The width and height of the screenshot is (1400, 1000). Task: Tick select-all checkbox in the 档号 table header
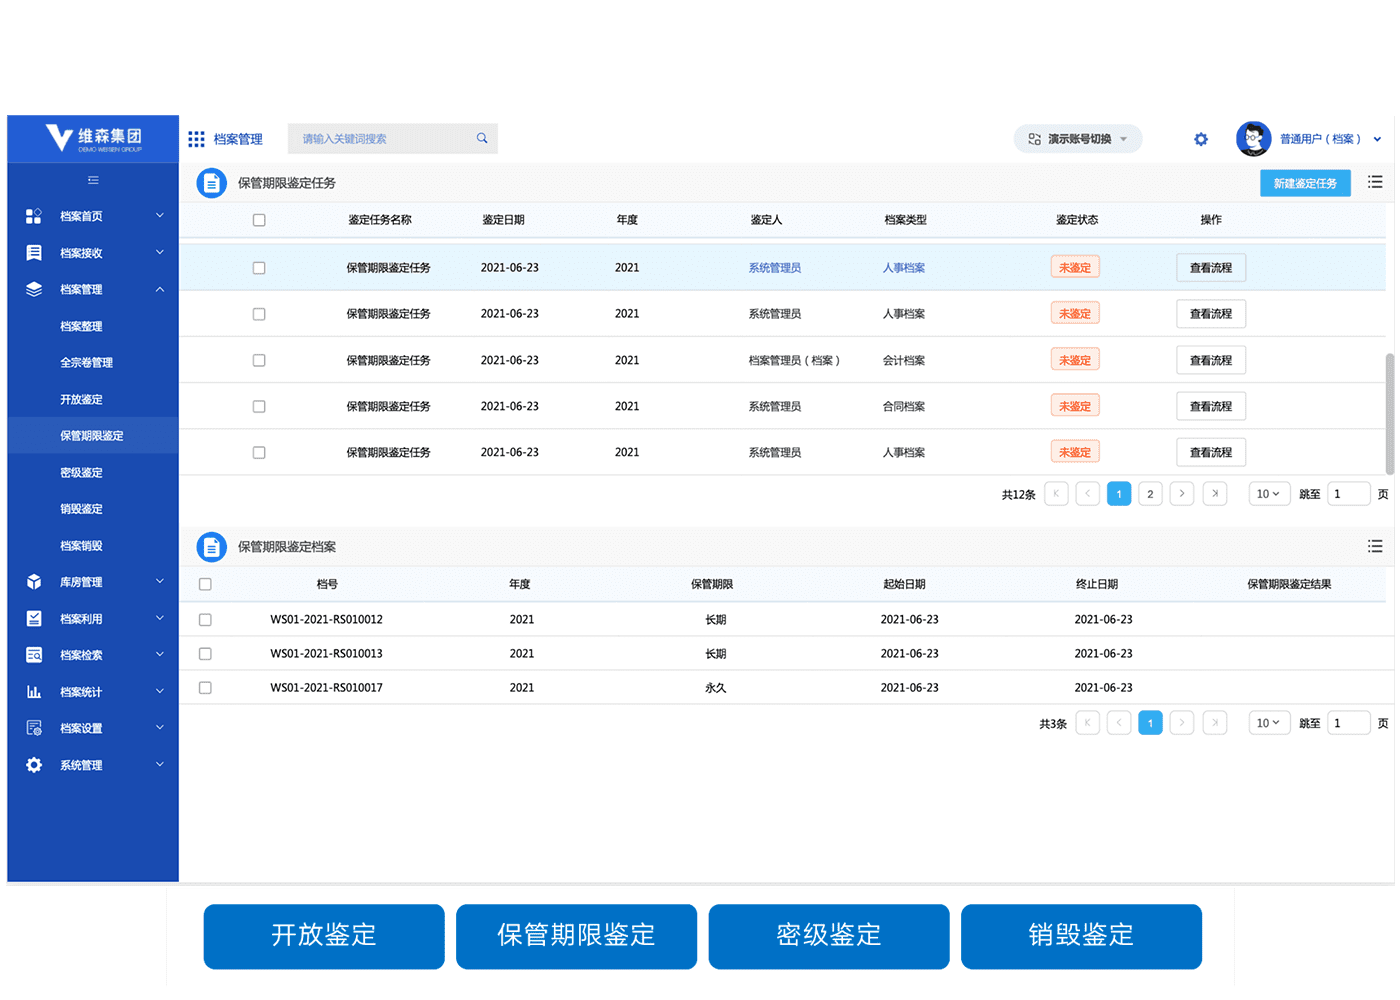tap(205, 584)
